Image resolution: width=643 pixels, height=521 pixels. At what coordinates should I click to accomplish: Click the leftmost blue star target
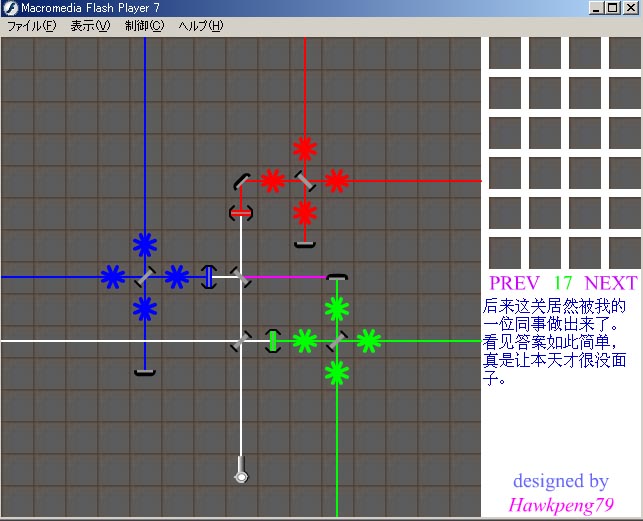[x=113, y=277]
